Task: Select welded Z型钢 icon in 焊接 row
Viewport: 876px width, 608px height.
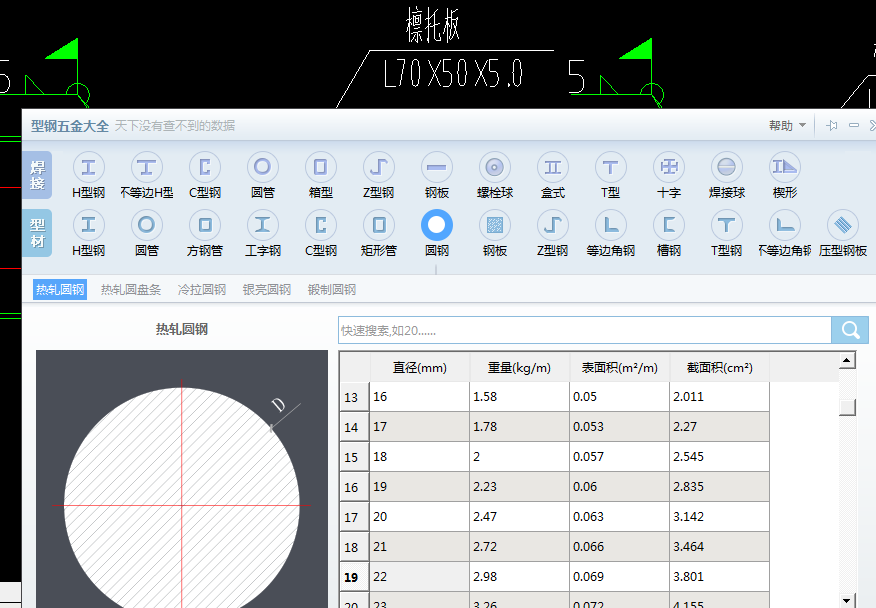Action: point(379,167)
